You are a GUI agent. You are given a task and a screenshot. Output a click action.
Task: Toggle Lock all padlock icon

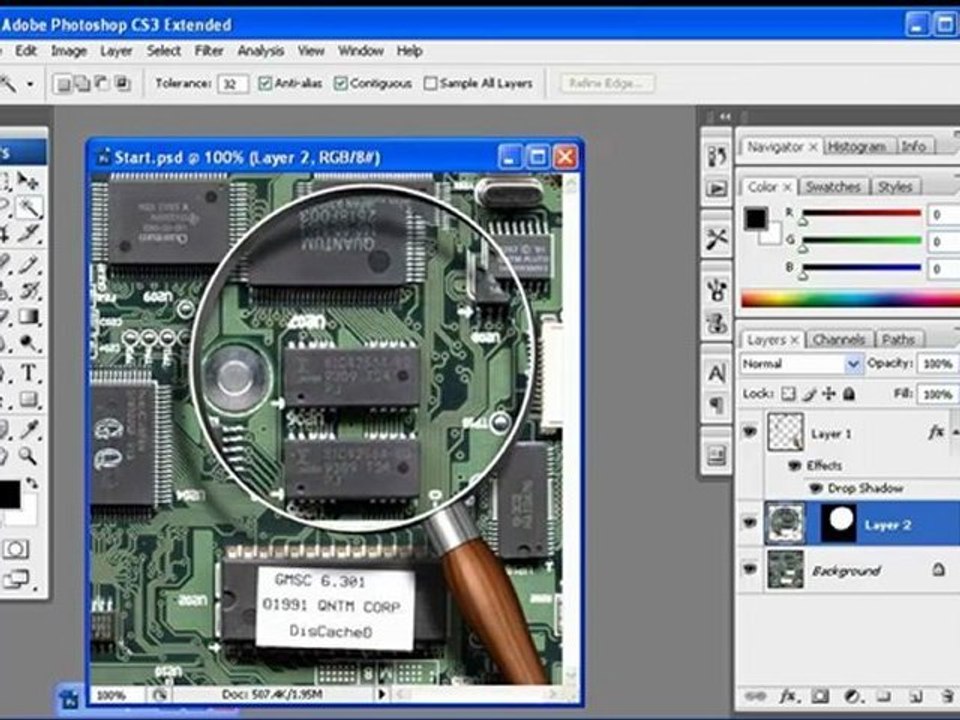(849, 394)
